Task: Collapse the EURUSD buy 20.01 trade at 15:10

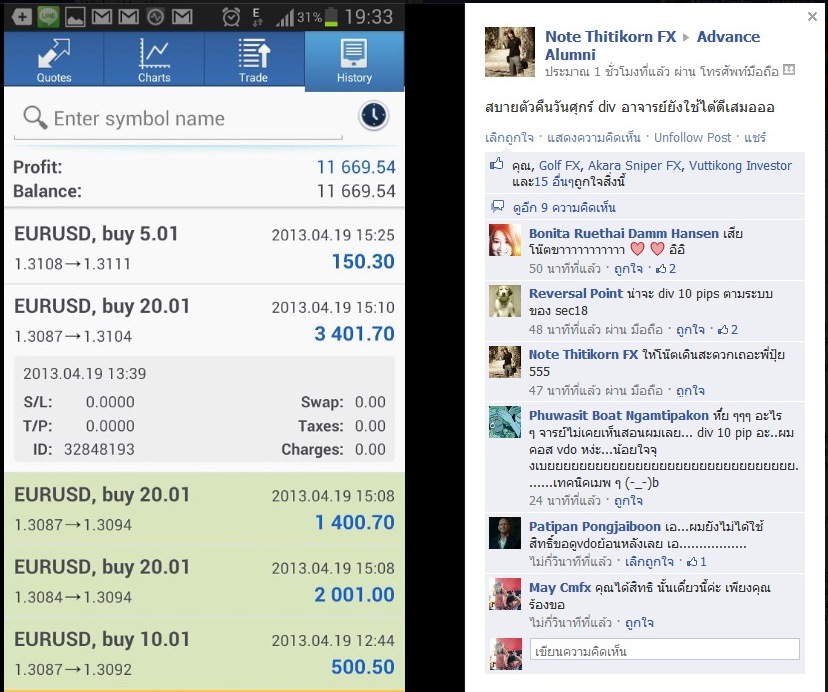Action: click(x=204, y=320)
